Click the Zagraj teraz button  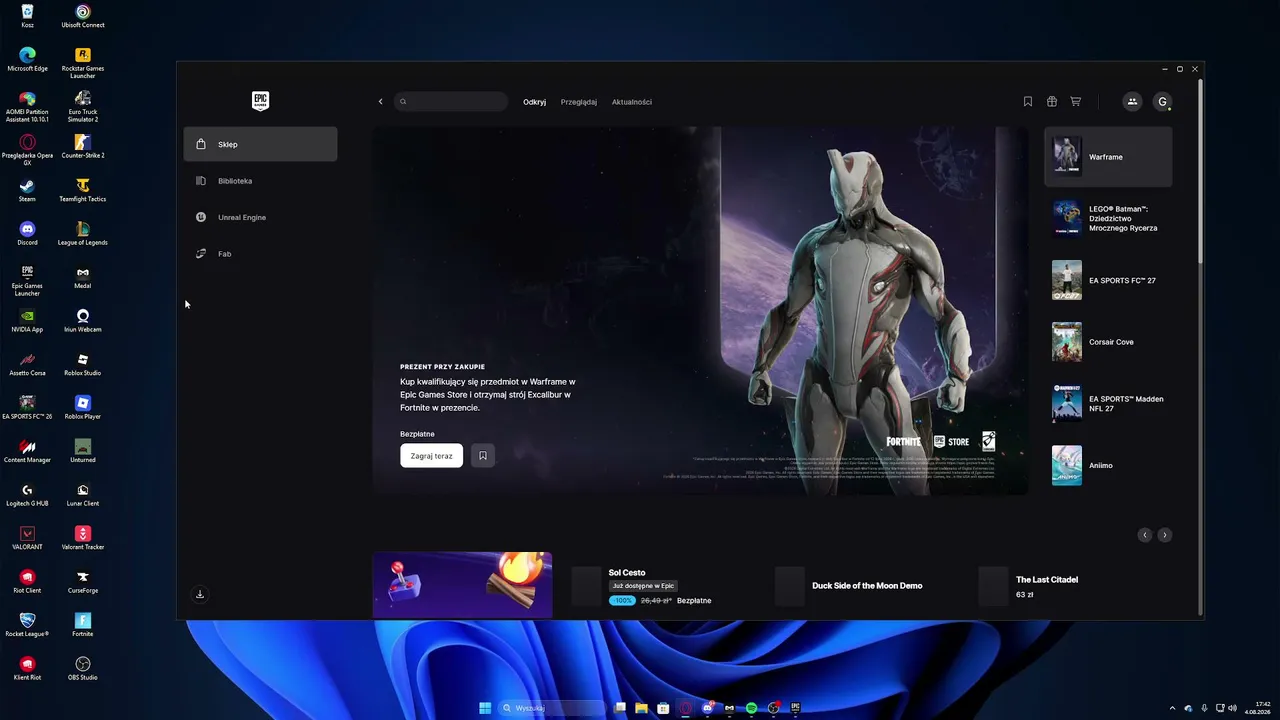pyautogui.click(x=432, y=456)
